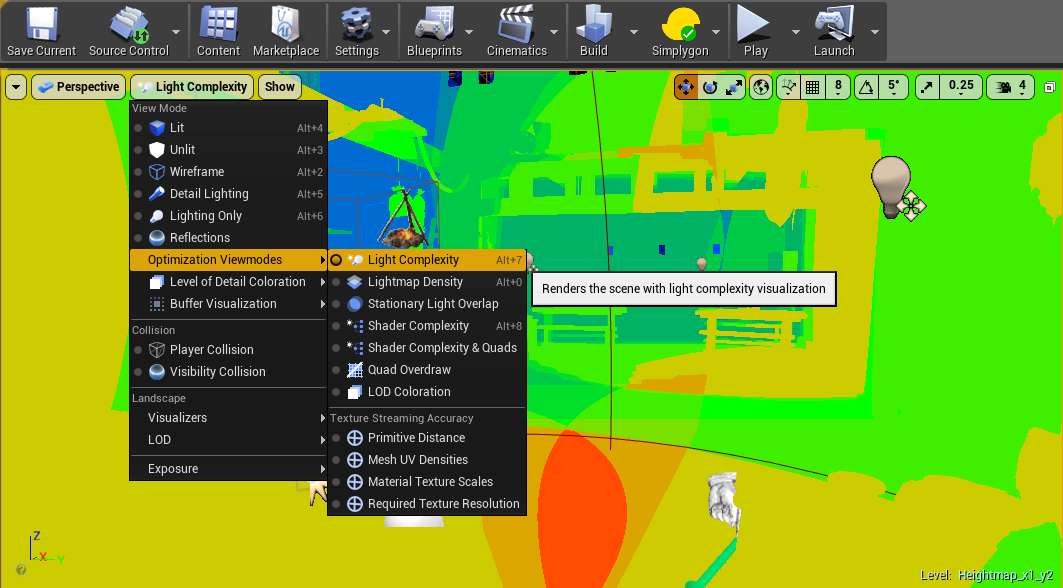This screenshot has height=588, width=1063.
Task: Select the translate gizmo tool
Action: (x=686, y=87)
